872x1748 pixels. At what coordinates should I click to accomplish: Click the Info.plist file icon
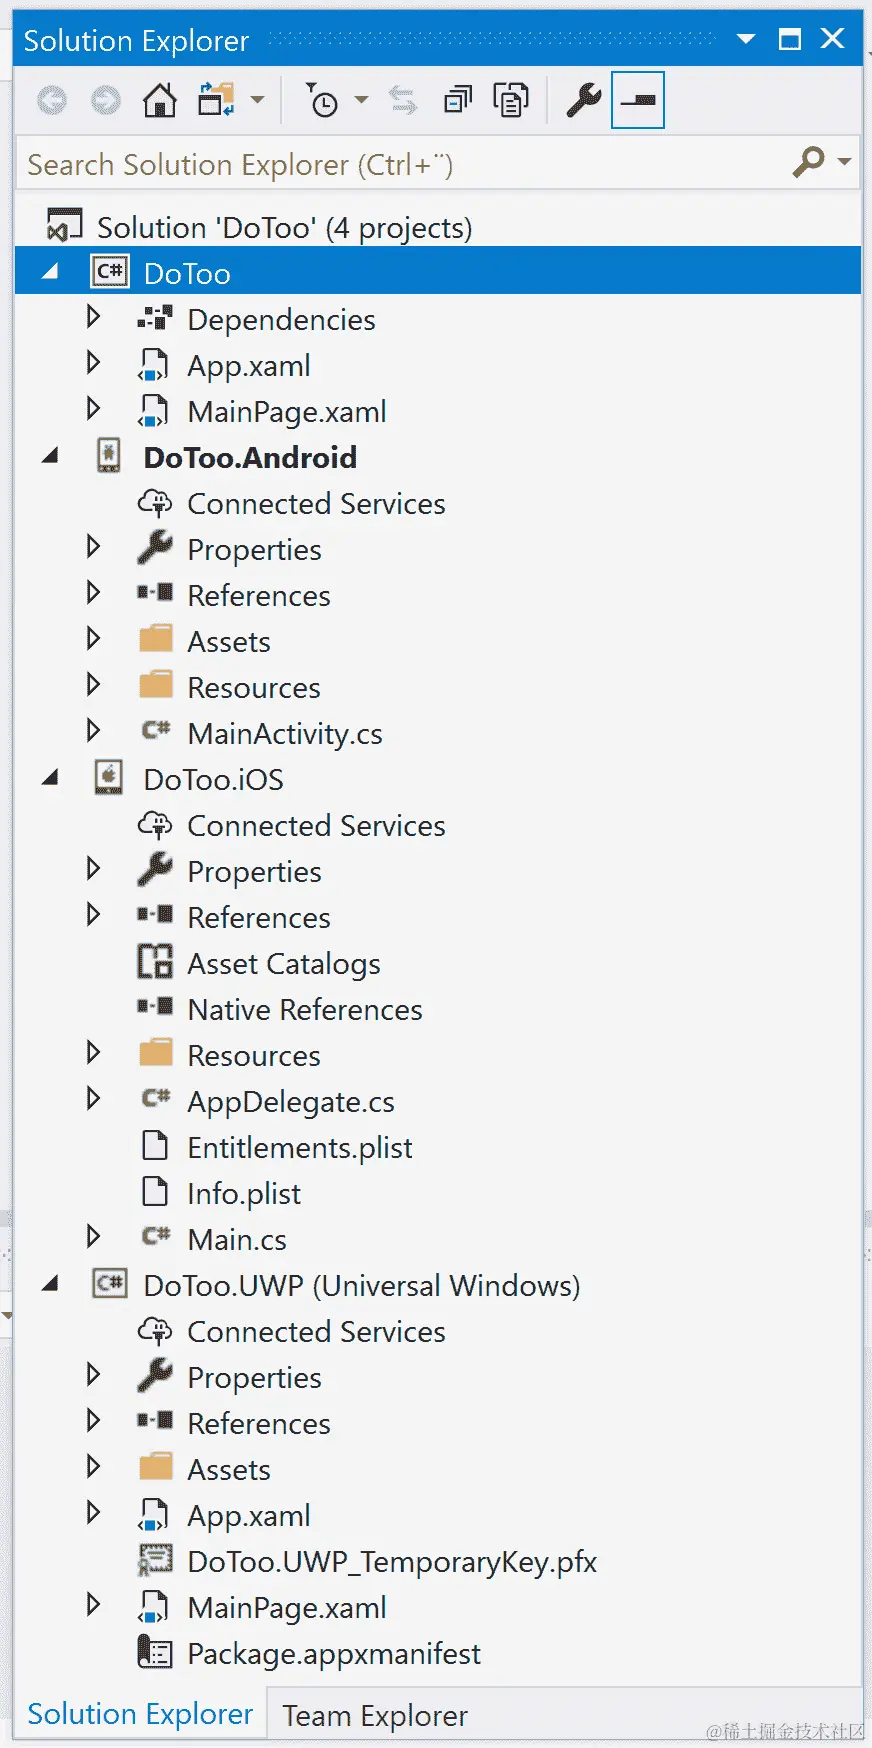[155, 1192]
